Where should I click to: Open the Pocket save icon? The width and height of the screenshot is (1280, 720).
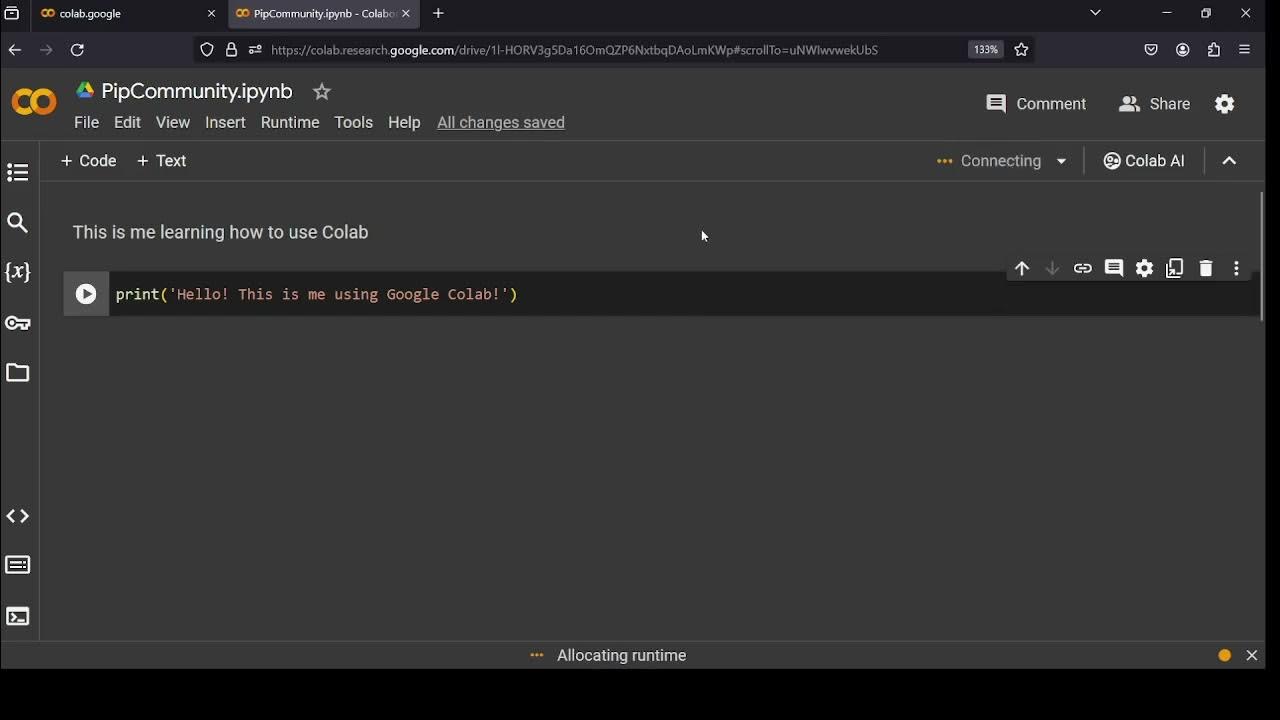click(x=1151, y=50)
